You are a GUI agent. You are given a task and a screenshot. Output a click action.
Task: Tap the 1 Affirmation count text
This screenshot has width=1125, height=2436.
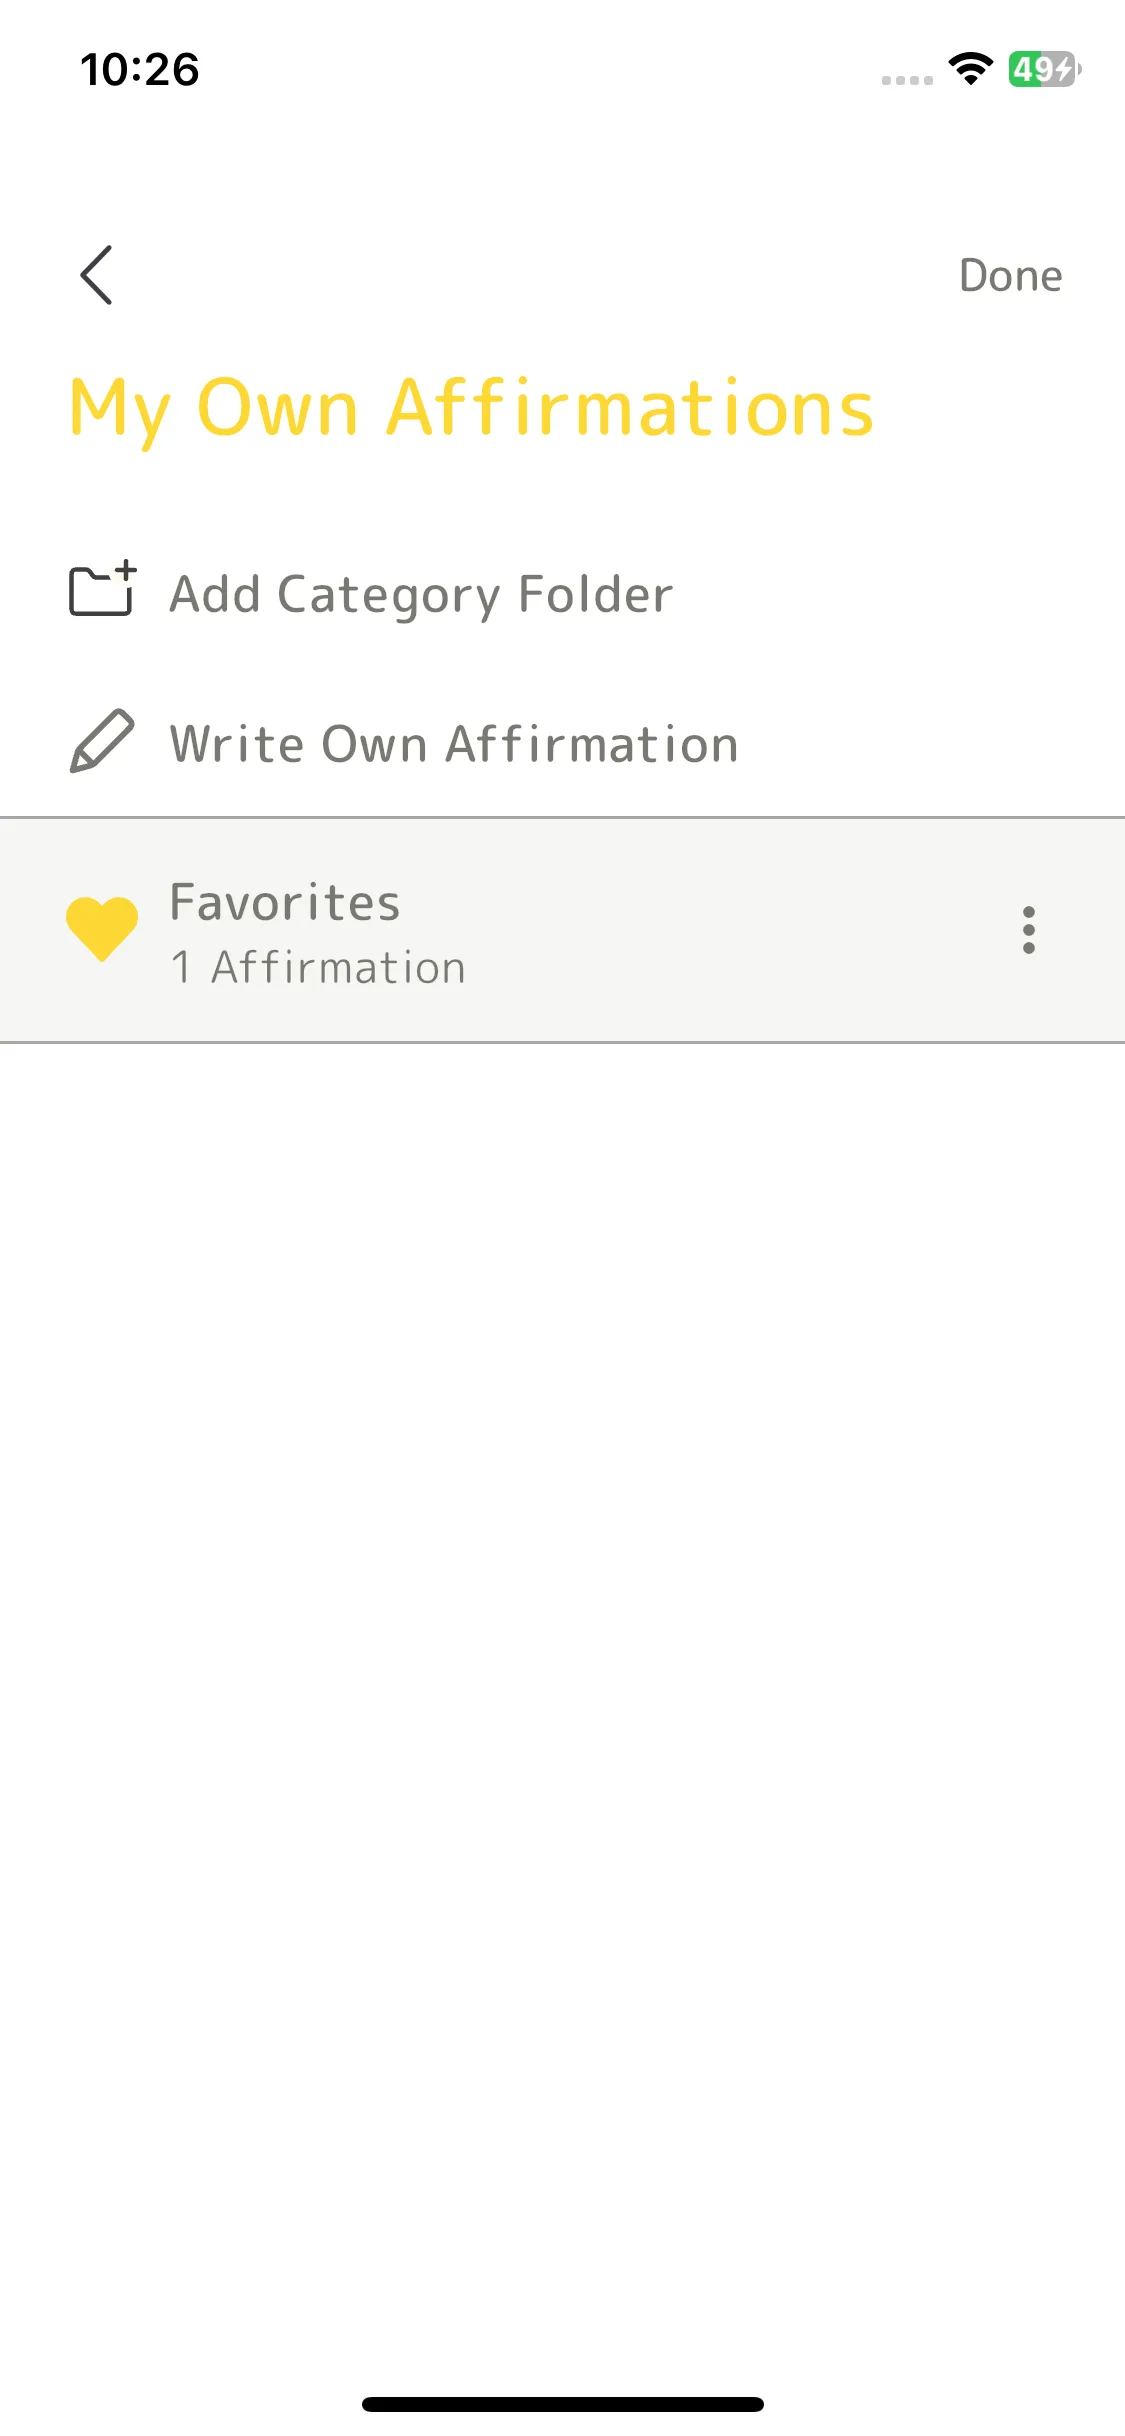point(318,968)
